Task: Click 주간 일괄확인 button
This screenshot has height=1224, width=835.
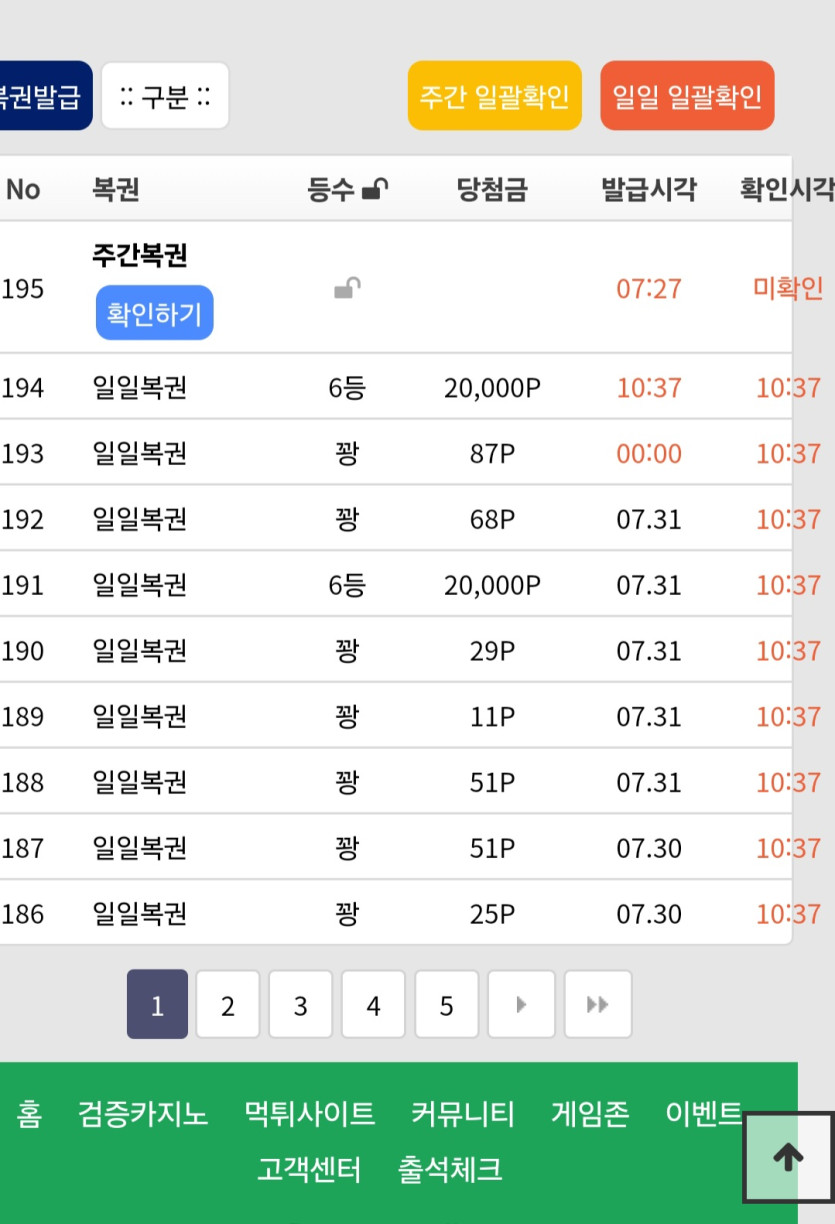Action: (x=494, y=96)
